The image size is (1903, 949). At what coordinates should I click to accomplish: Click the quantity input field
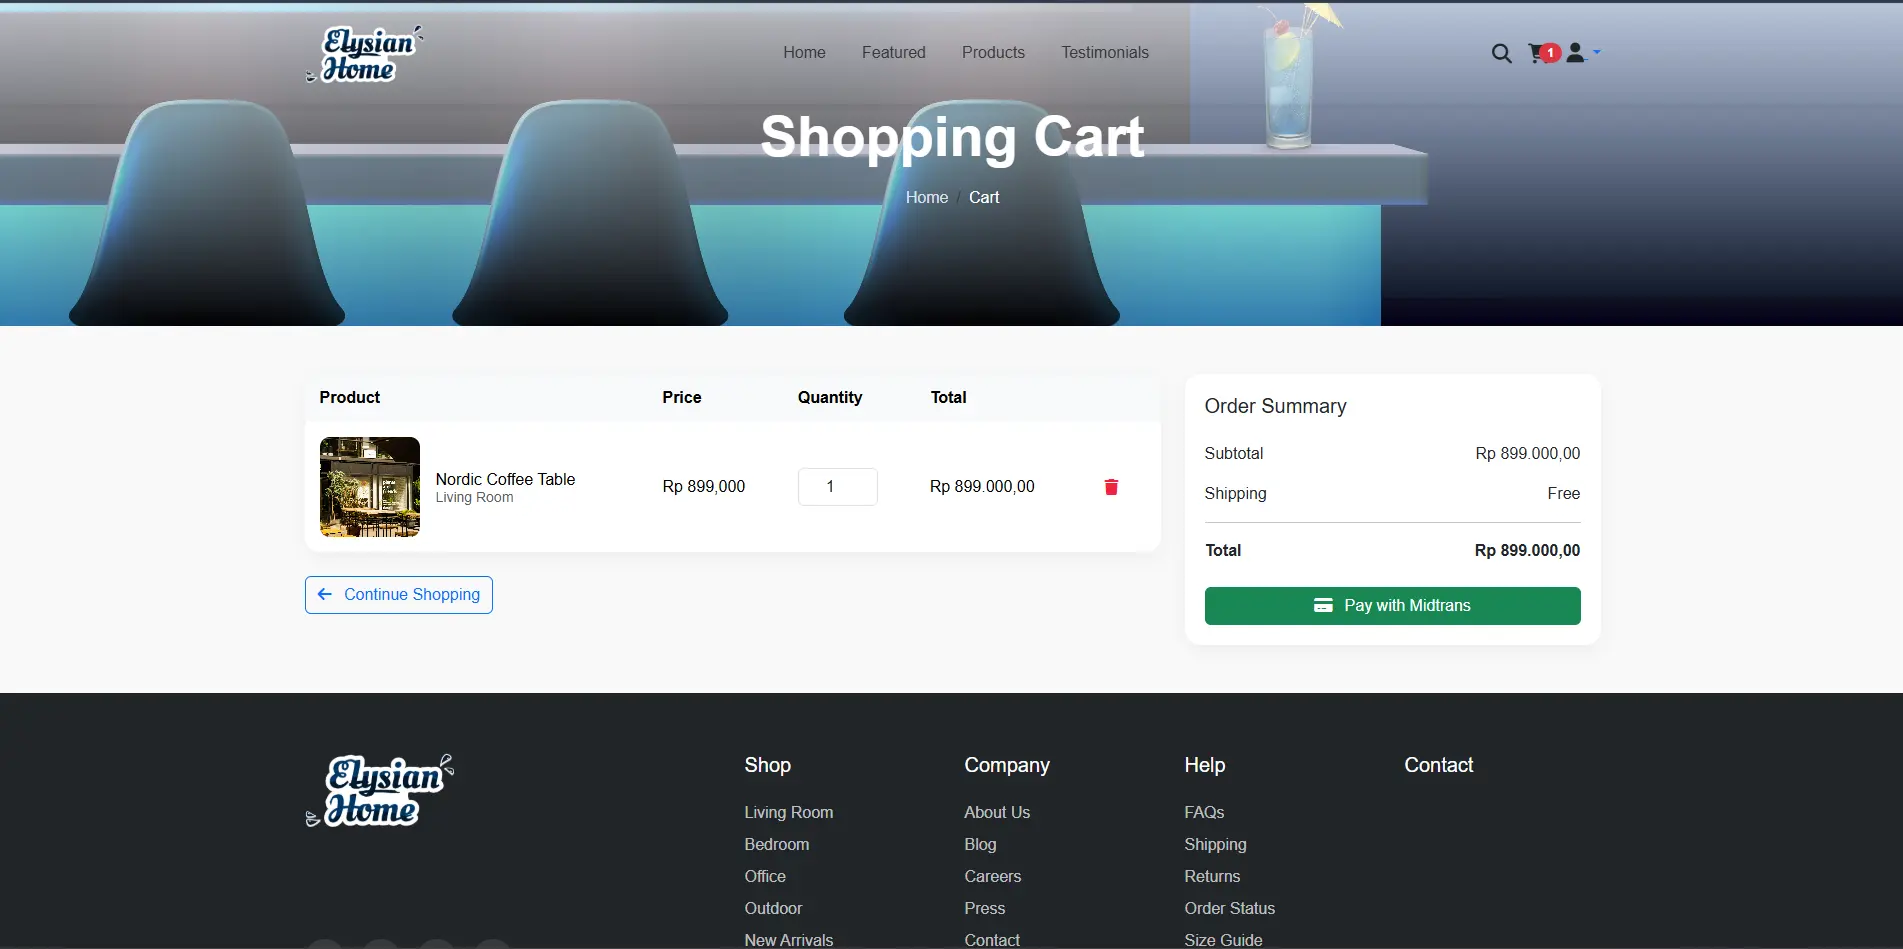point(837,487)
